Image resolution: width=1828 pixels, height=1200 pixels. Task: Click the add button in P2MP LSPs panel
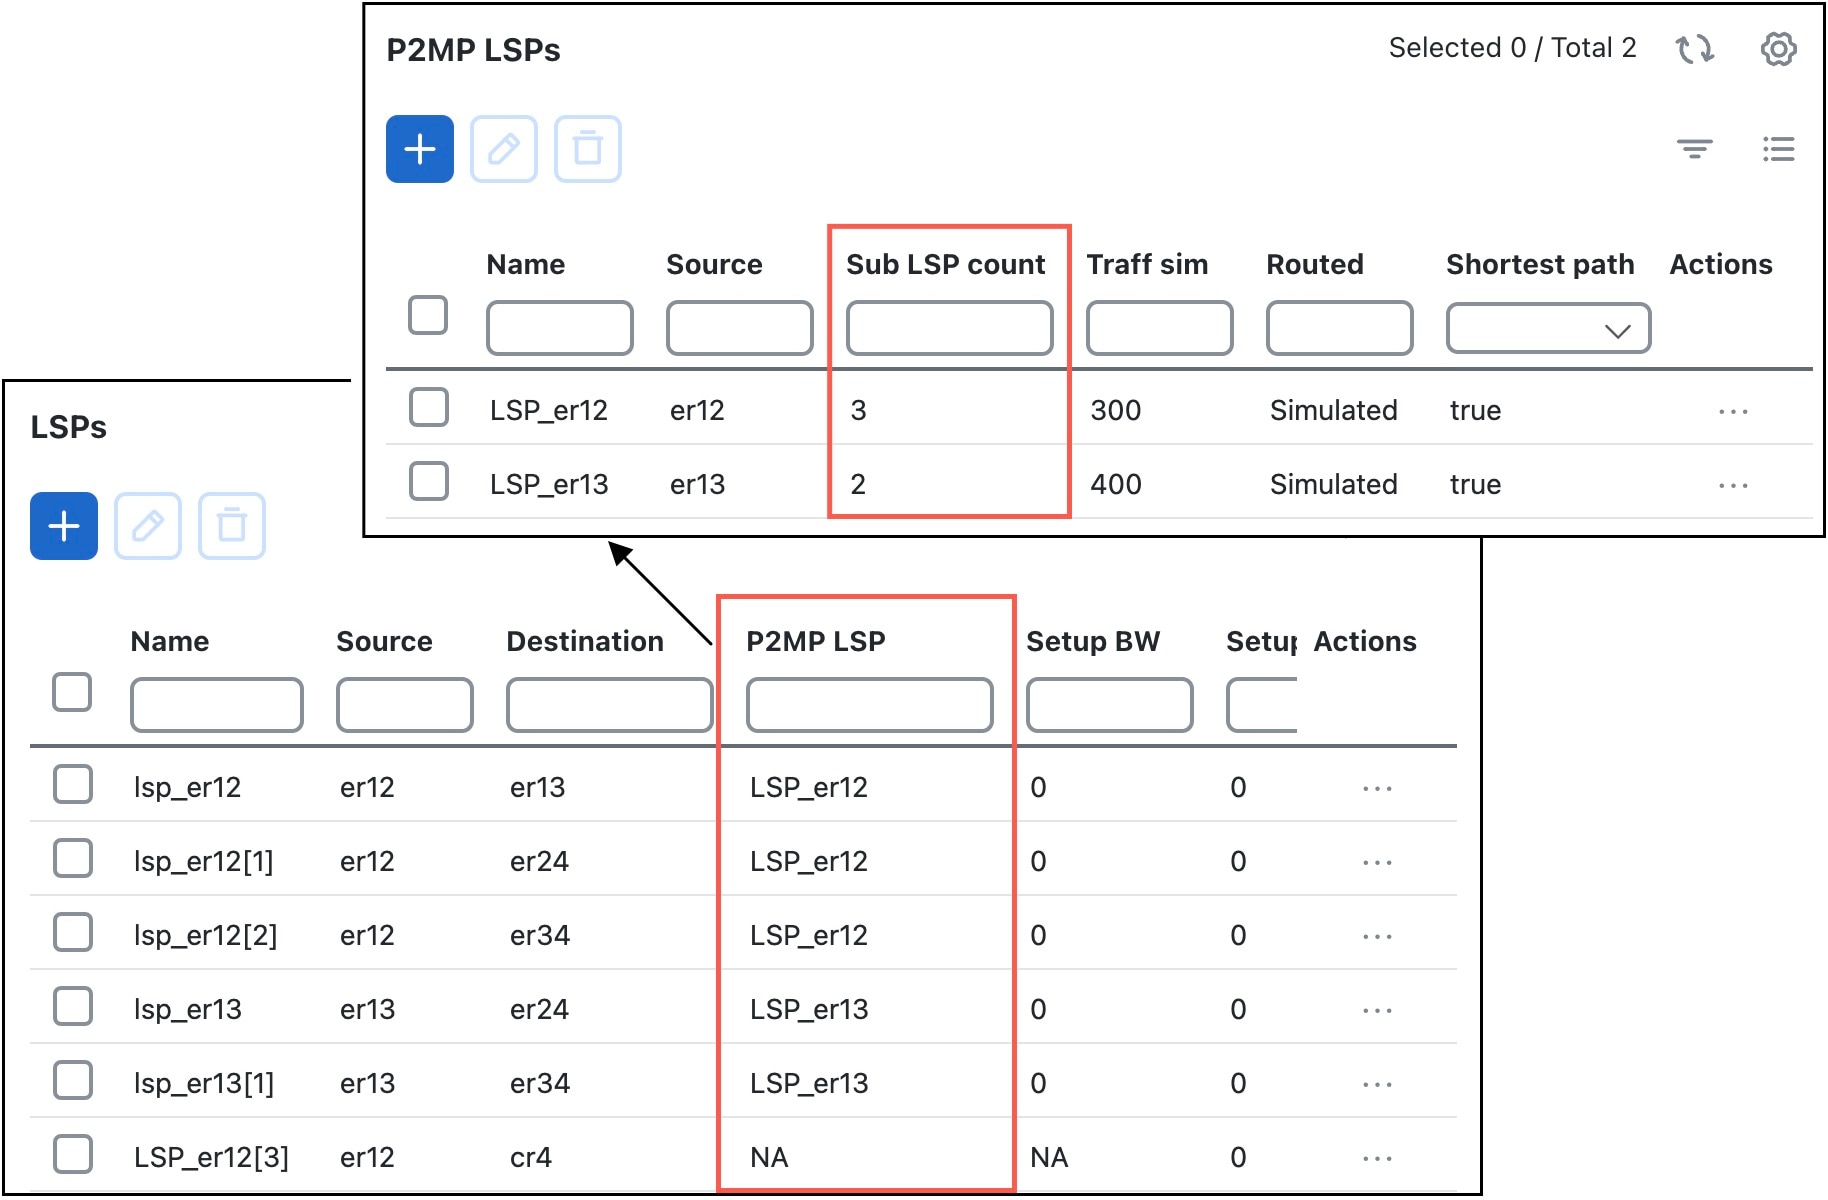[420, 149]
